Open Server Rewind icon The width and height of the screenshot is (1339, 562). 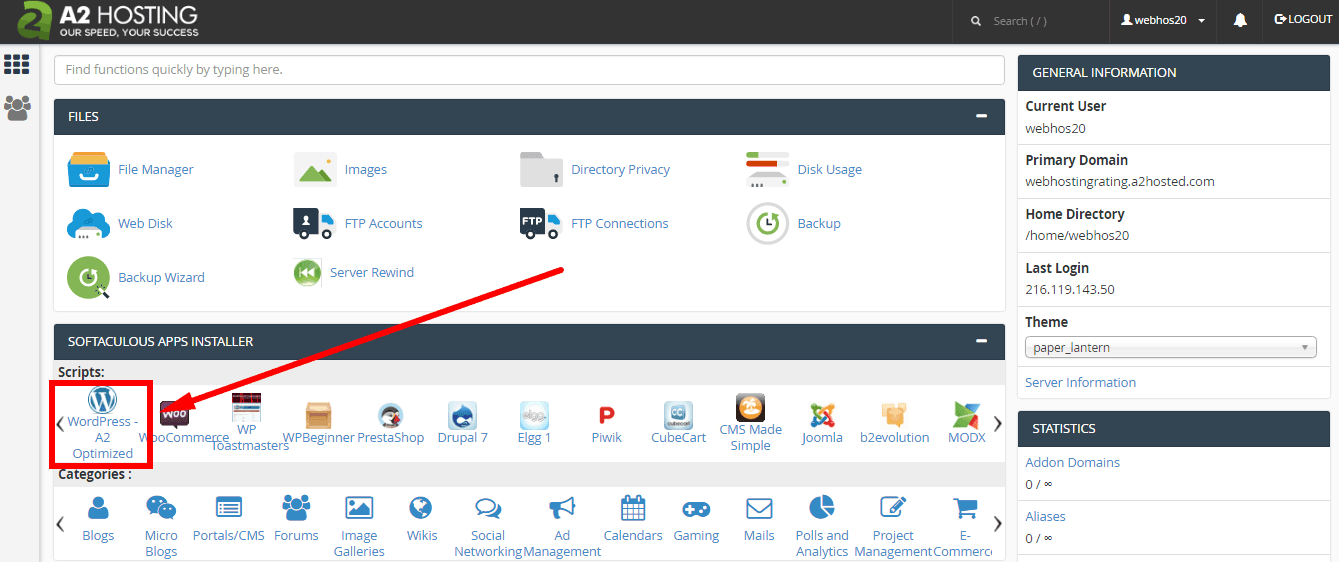[308, 272]
